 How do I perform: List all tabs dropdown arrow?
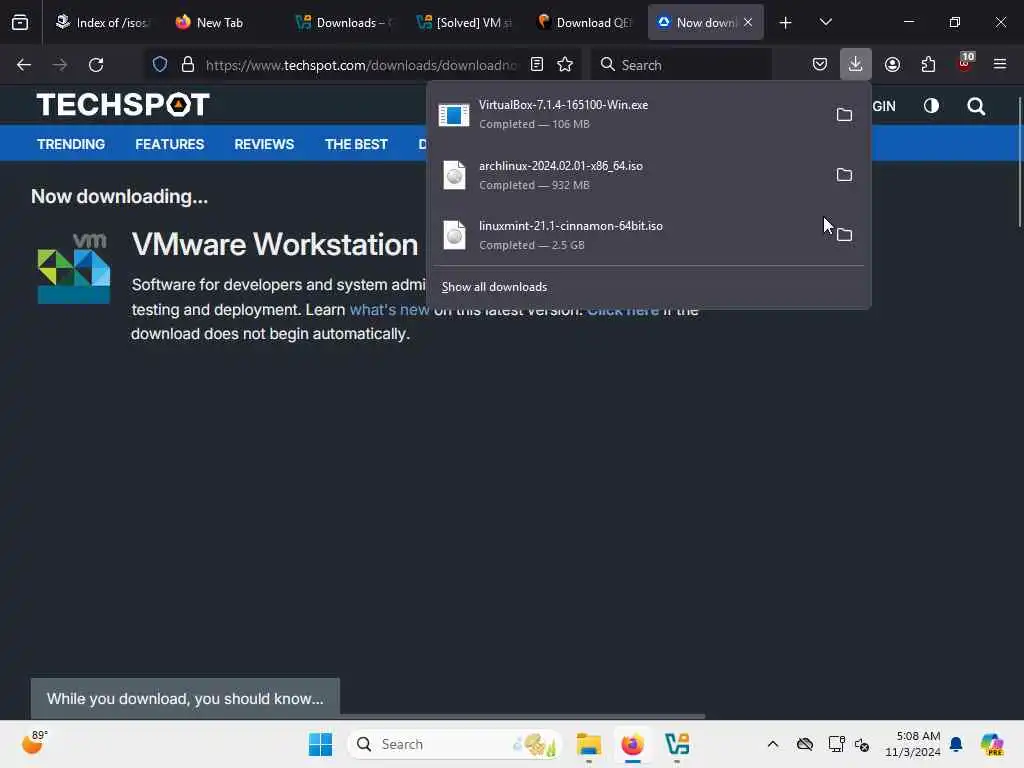point(825,22)
